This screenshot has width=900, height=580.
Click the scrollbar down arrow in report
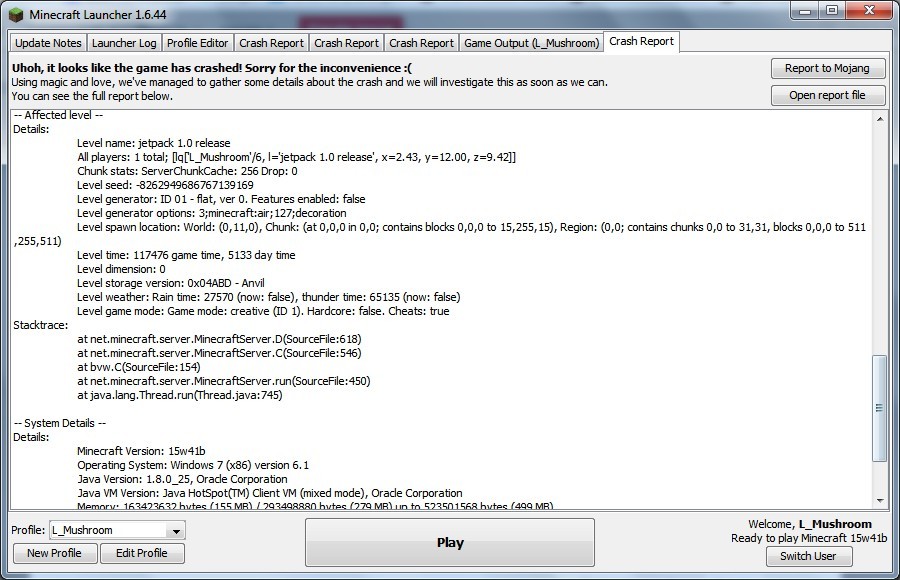(x=880, y=501)
